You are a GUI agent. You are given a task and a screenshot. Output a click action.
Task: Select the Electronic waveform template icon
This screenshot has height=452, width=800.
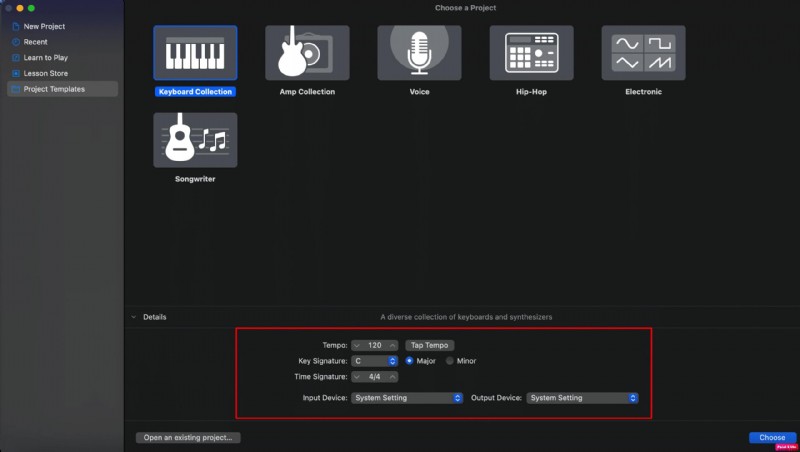coord(643,53)
